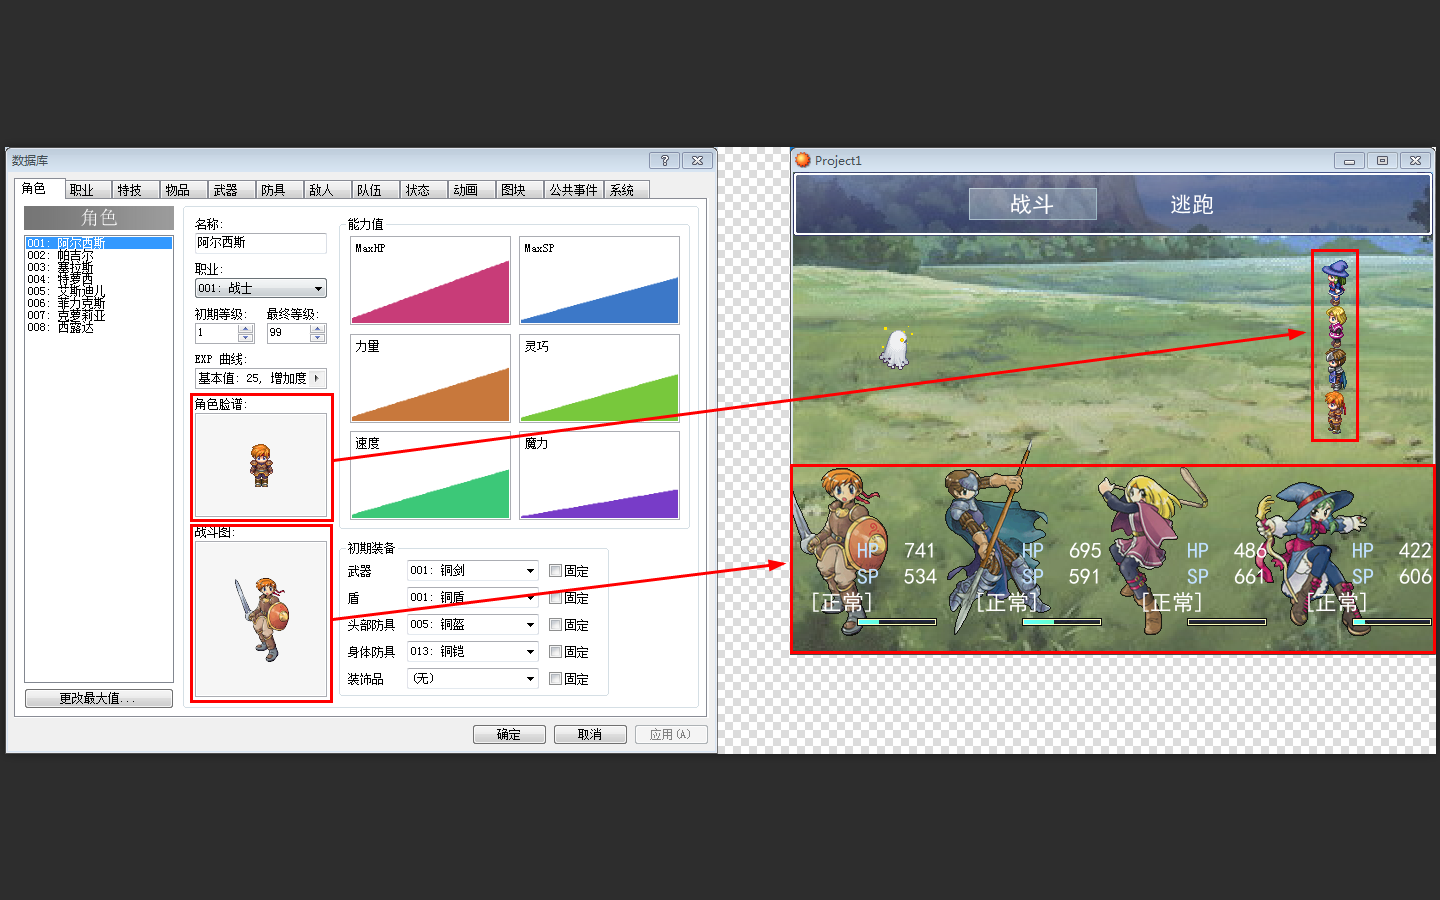Image resolution: width=1440 pixels, height=900 pixels.
Task: Select the blue-hat witch sprite in party column
Action: pyautogui.click(x=1336, y=281)
